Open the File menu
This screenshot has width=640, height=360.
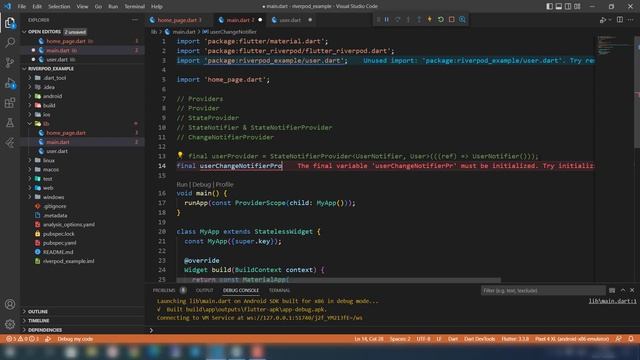point(22,7)
